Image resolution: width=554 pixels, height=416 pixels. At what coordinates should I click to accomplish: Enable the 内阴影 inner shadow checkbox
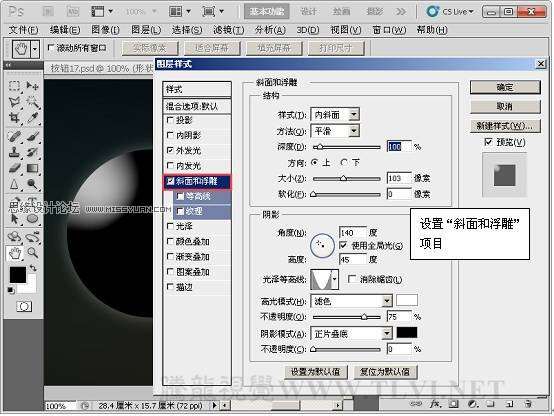point(170,135)
